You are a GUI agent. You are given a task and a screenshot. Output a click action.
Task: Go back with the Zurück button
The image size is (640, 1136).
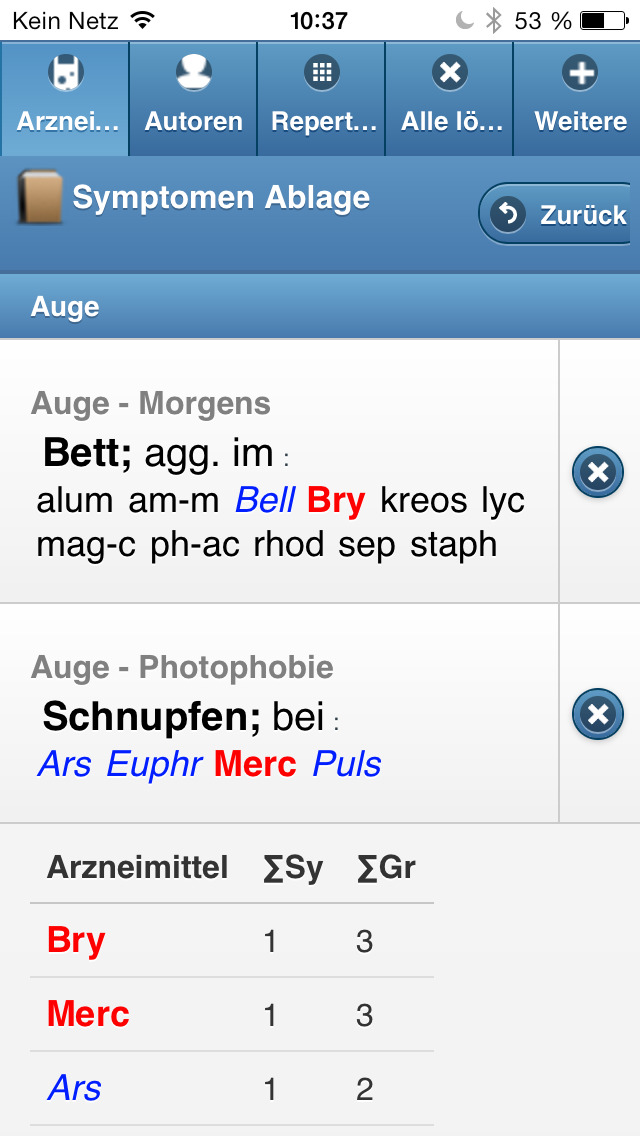554,214
